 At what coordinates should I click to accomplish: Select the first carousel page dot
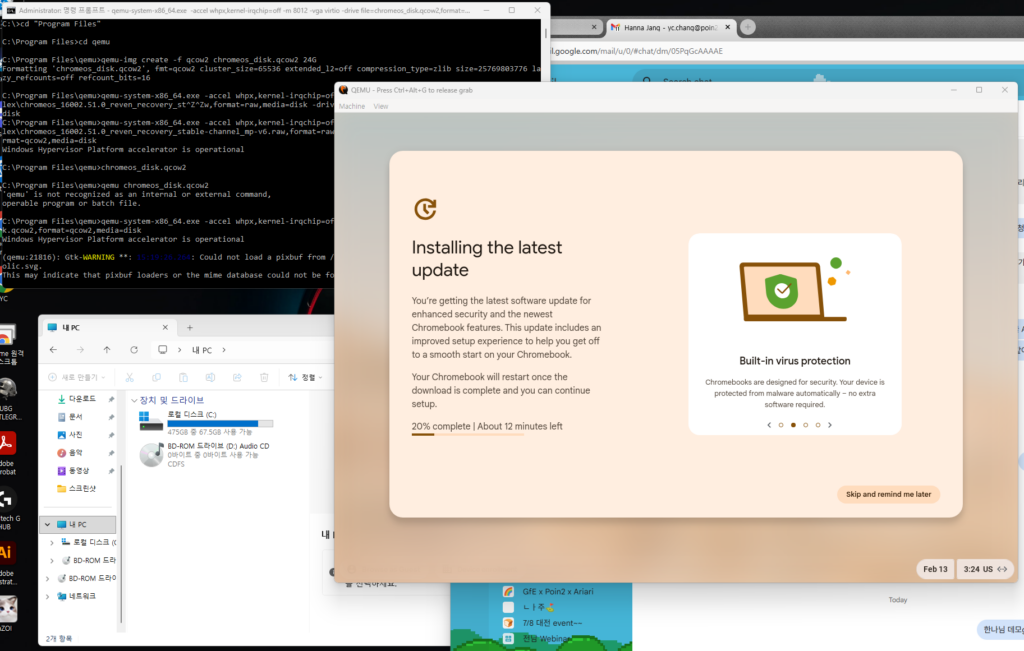(781, 425)
